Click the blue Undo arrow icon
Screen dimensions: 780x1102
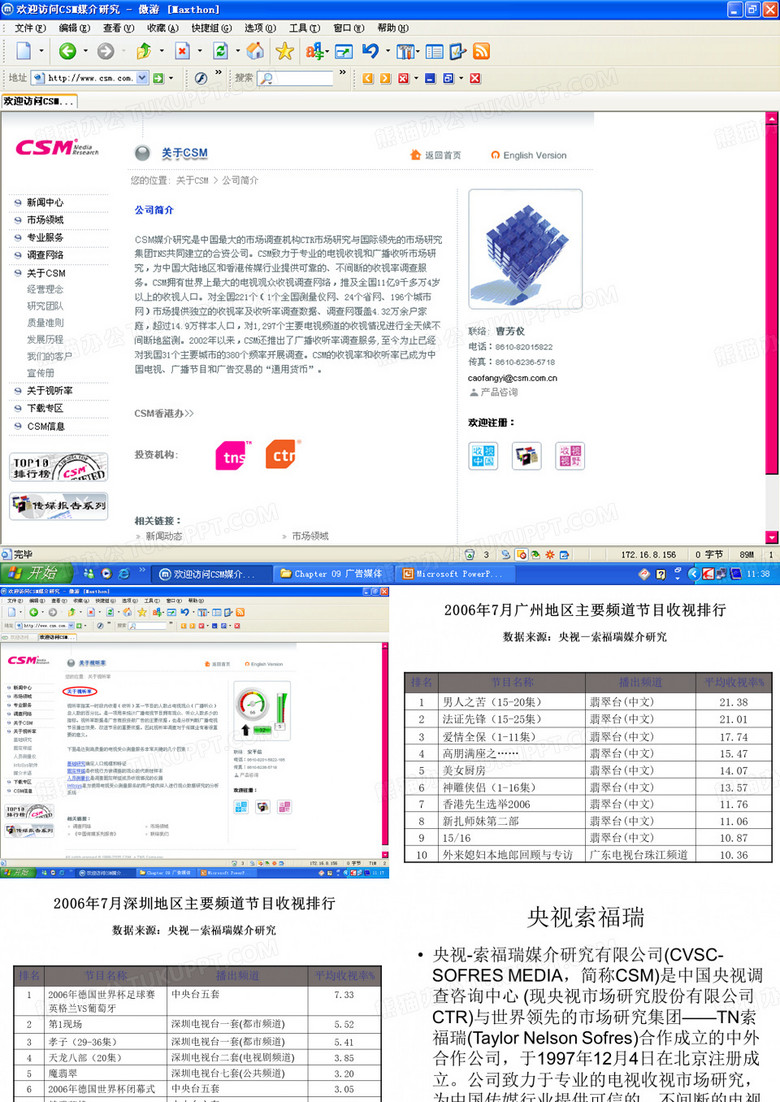[370, 51]
